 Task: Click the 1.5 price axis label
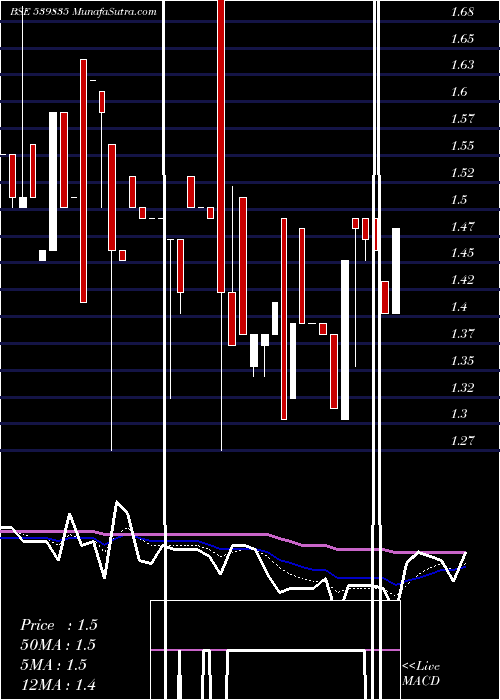pyautogui.click(x=459, y=199)
